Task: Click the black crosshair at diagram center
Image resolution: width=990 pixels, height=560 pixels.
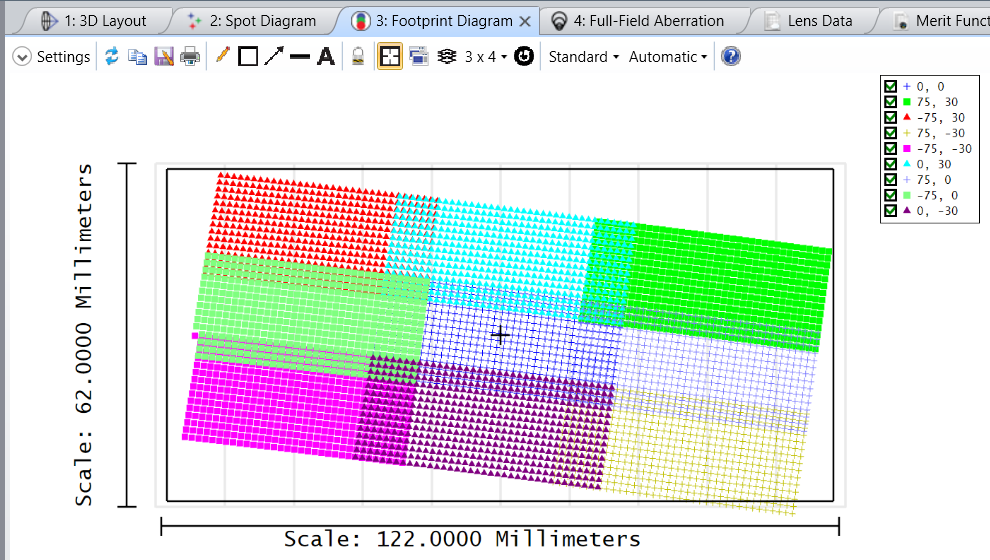Action: (x=499, y=335)
